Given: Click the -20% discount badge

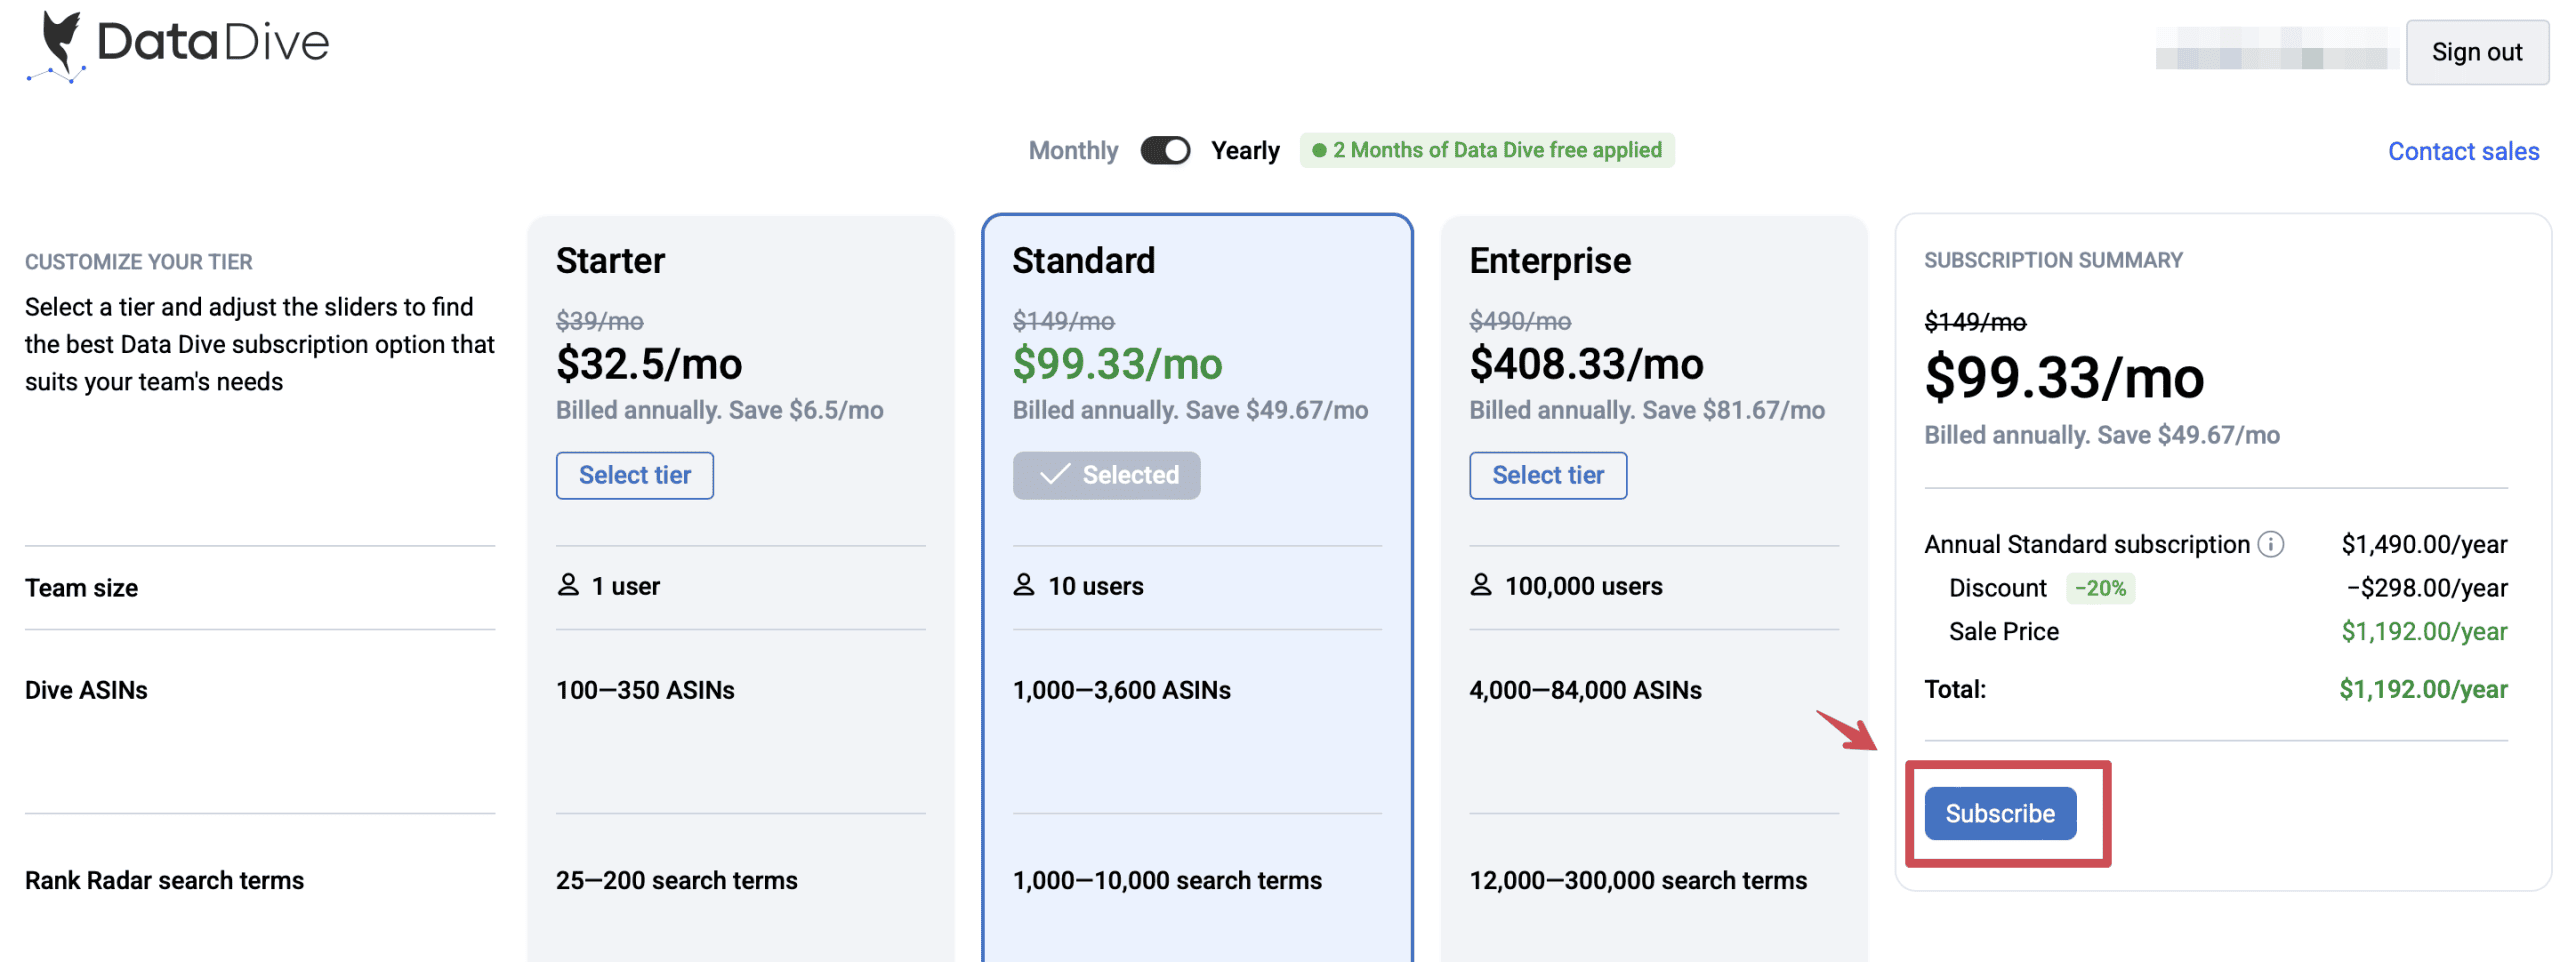Looking at the screenshot, I should pos(2099,588).
